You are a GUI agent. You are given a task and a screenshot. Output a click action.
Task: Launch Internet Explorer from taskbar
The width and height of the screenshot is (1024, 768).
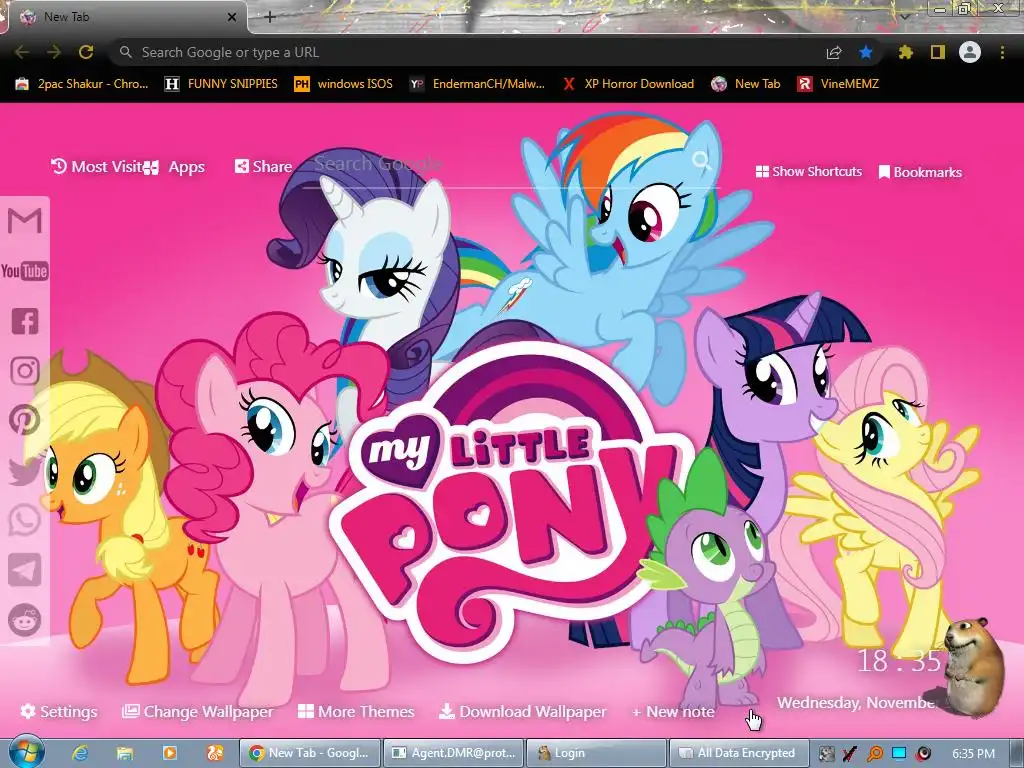pyautogui.click(x=80, y=753)
